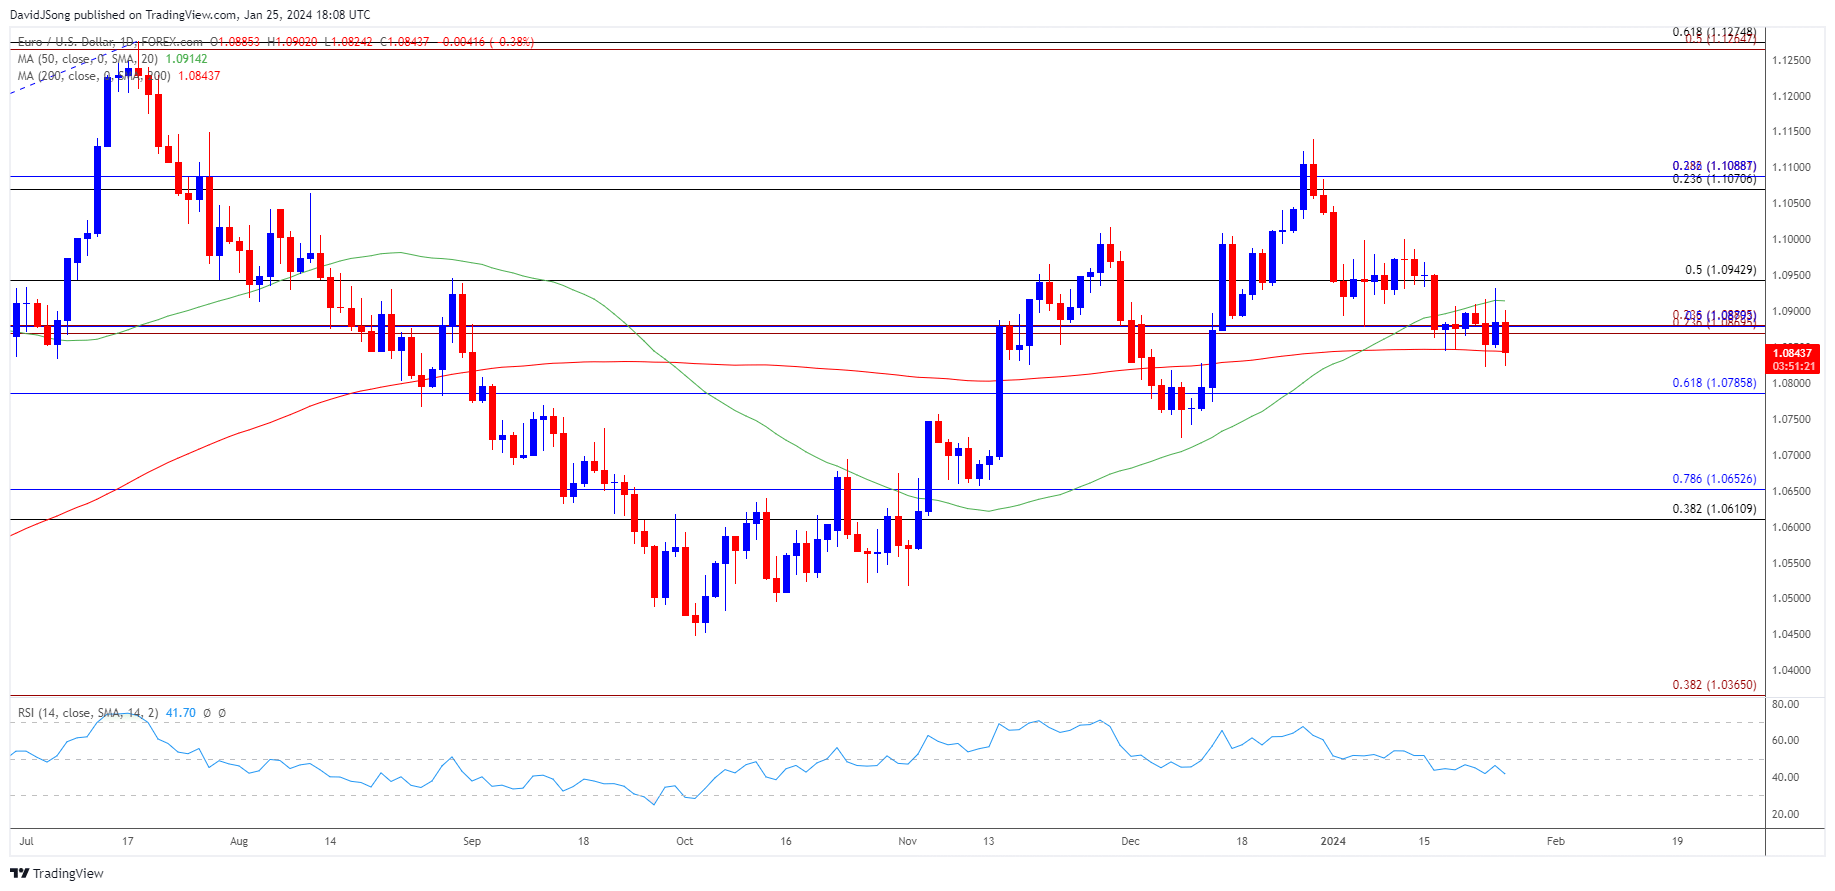The width and height of the screenshot is (1835, 891).
Task: Click the 1.11000 price axis label
Action: pos(1791,168)
